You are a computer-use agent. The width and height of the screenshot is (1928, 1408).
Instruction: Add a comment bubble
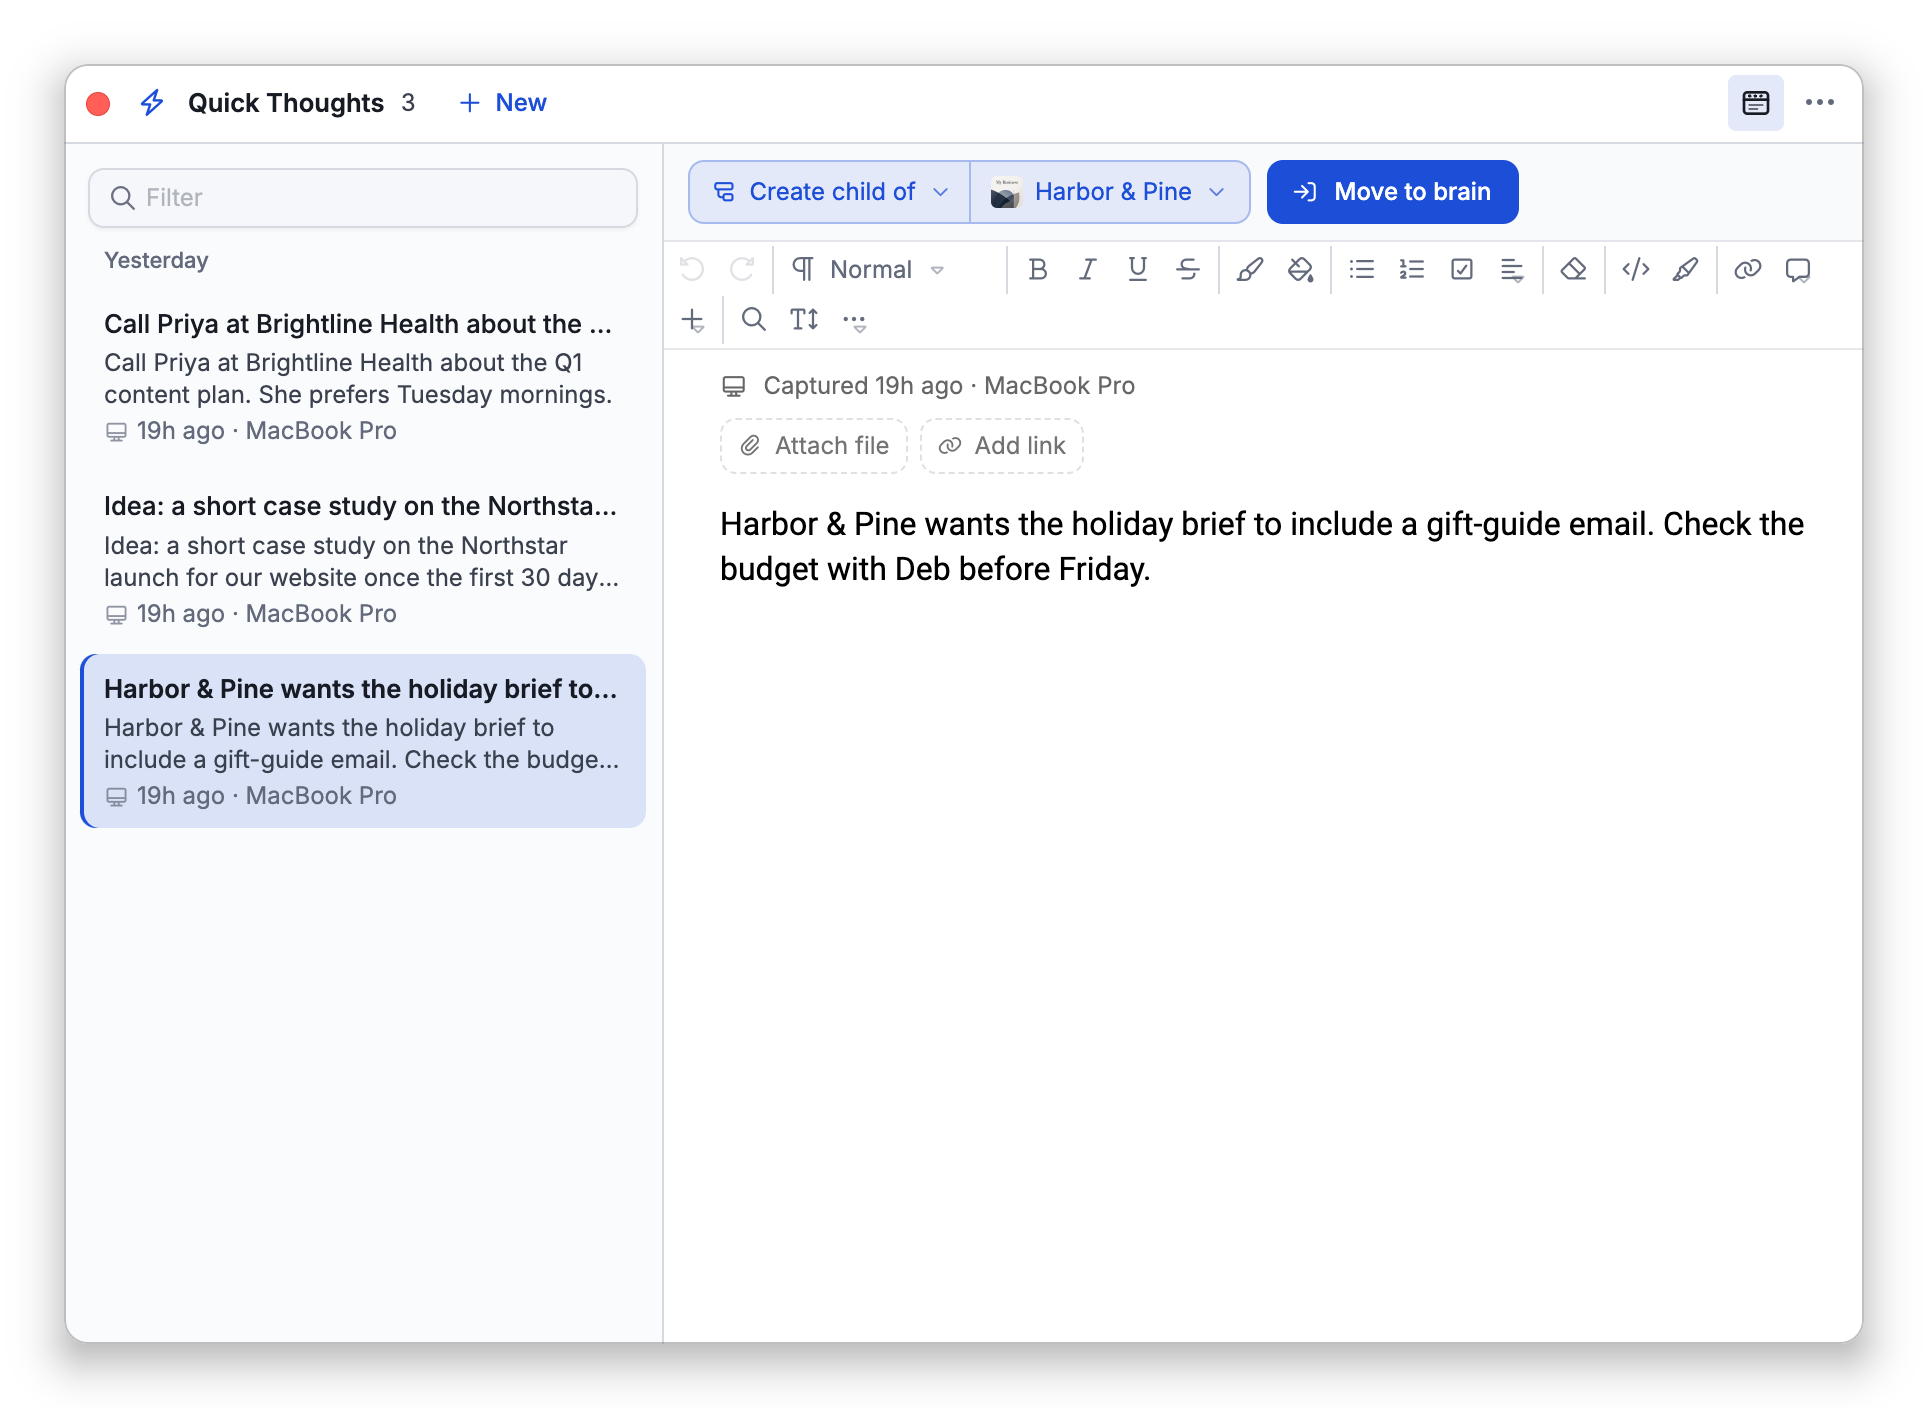point(1798,269)
